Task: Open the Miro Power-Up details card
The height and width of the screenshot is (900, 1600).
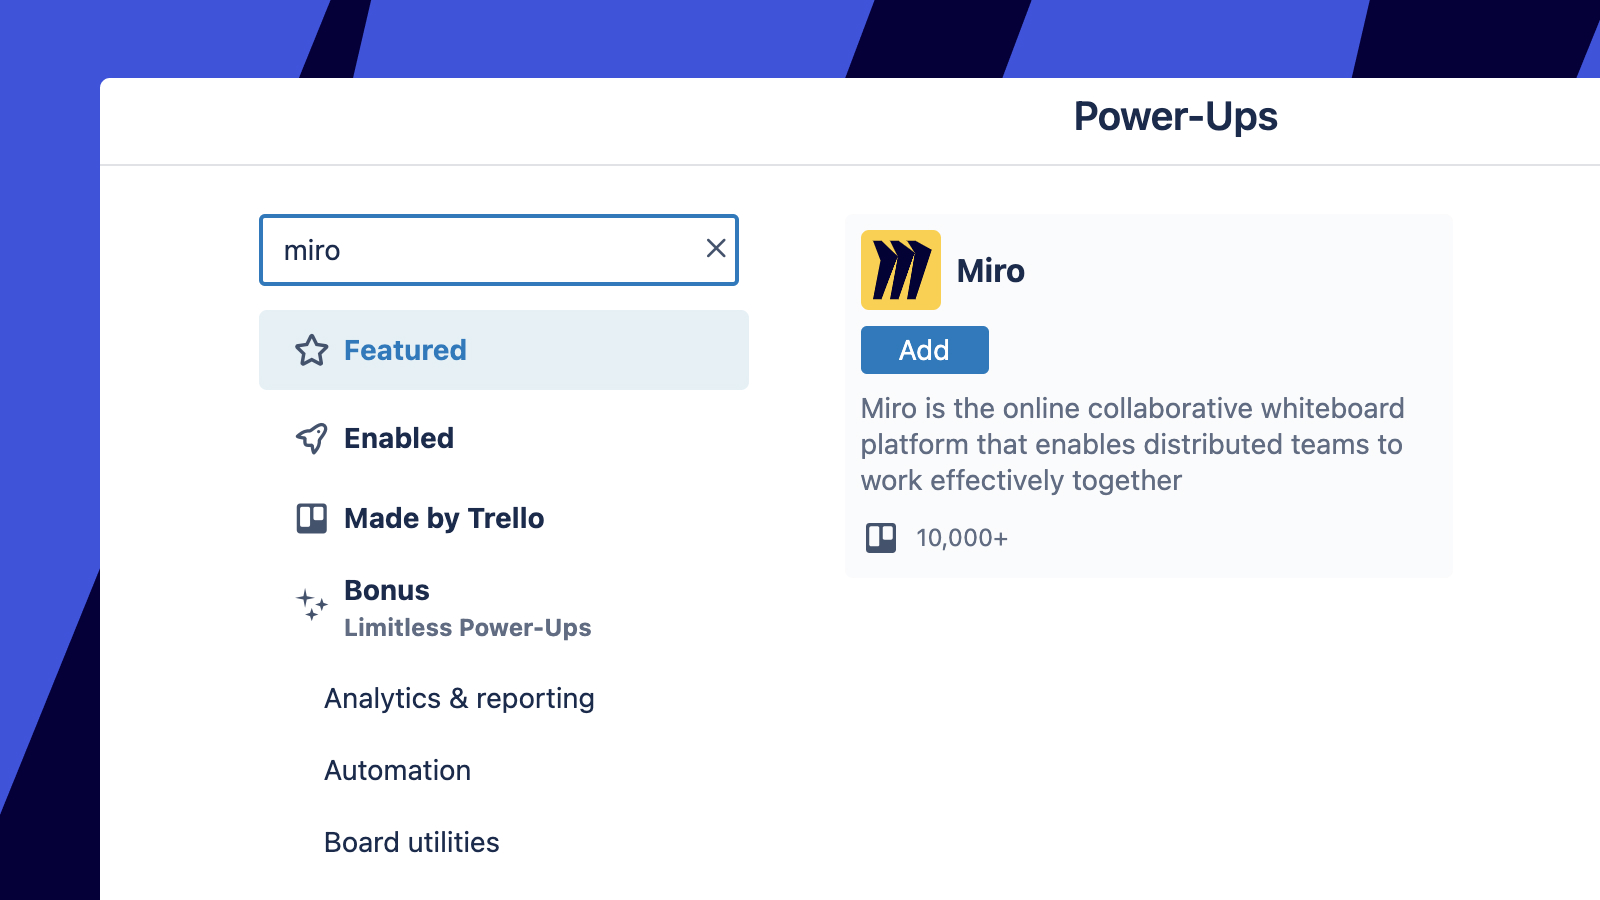Action: click(x=1148, y=395)
